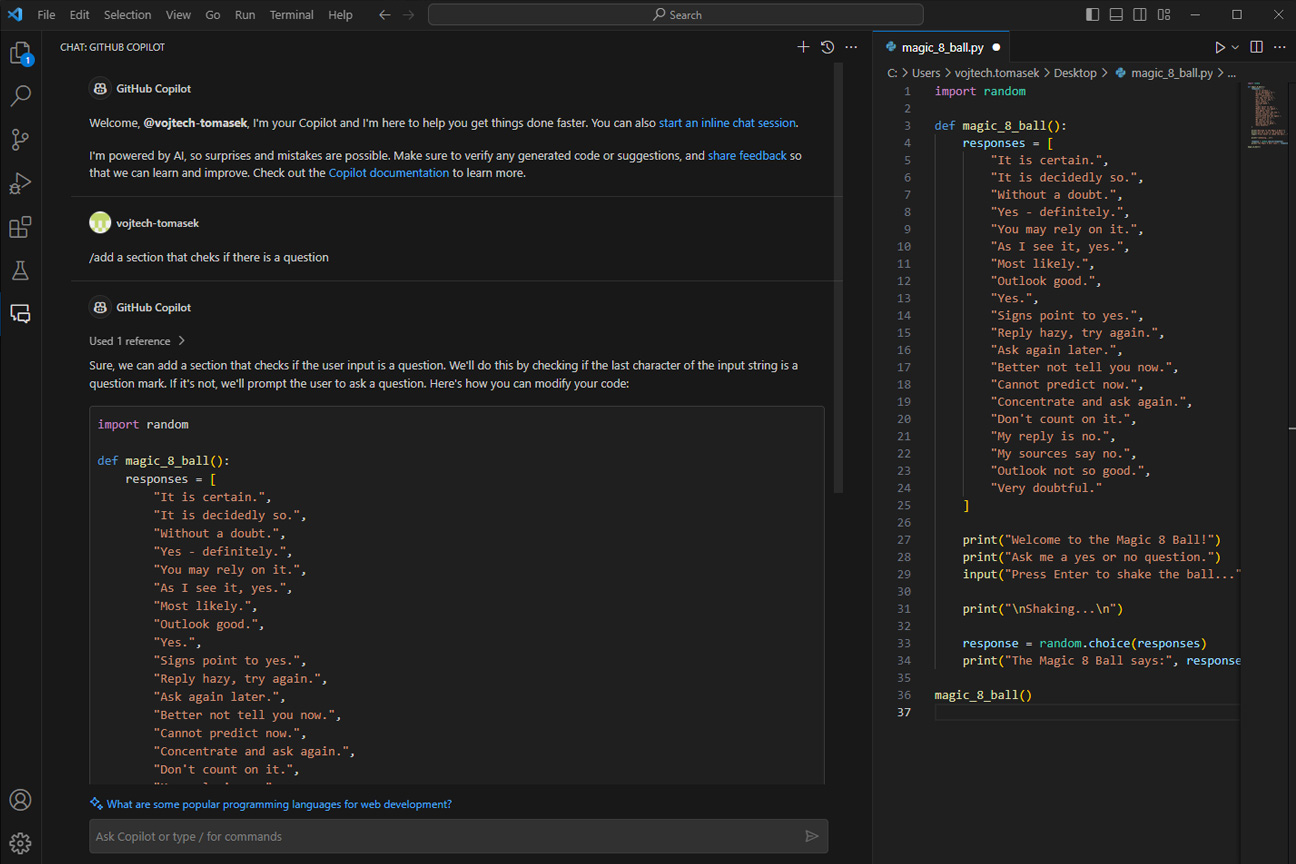Click the chat panel vertical scrollbar
Viewport: 1296px width, 864px height.
pyautogui.click(x=839, y=278)
